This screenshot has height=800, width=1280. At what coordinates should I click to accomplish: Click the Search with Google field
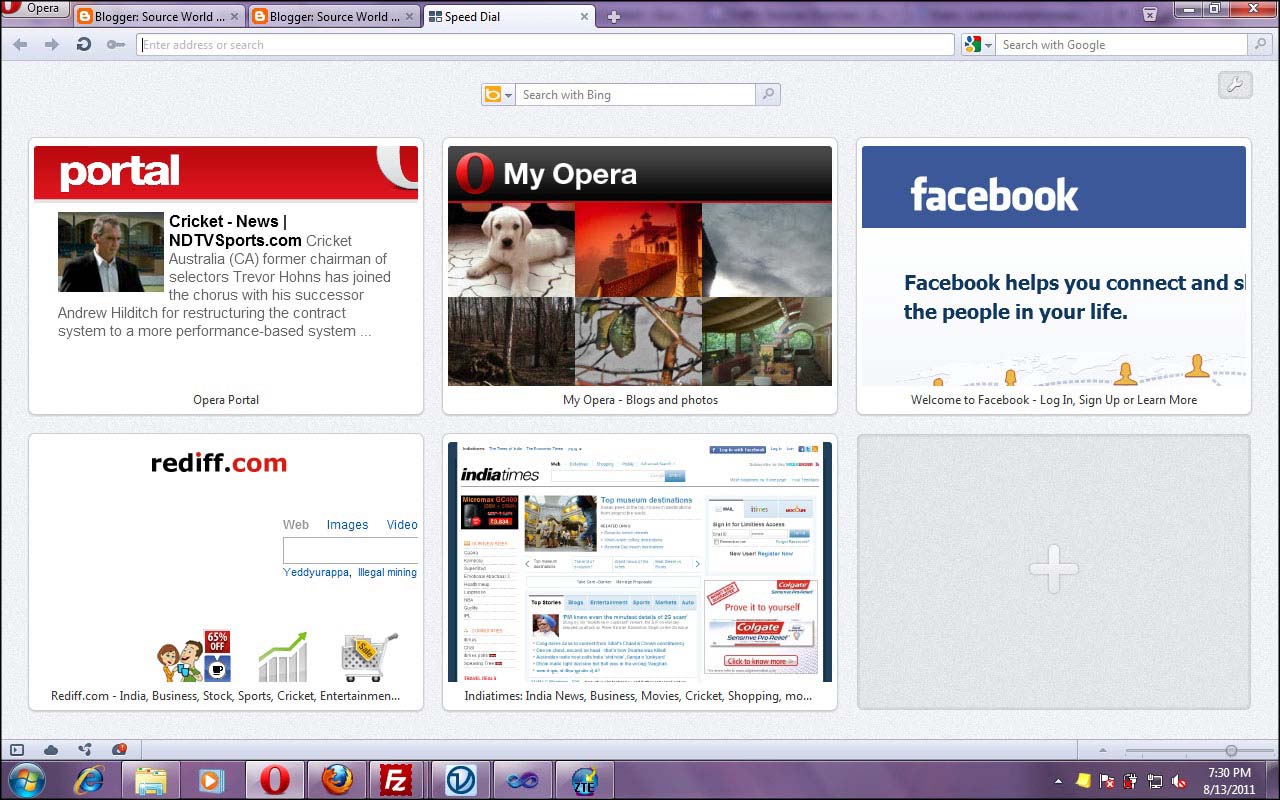click(1122, 45)
